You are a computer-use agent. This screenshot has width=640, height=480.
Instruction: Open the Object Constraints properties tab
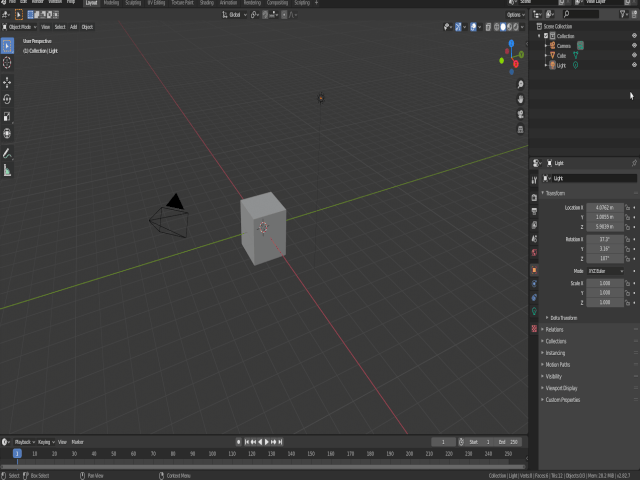534,298
